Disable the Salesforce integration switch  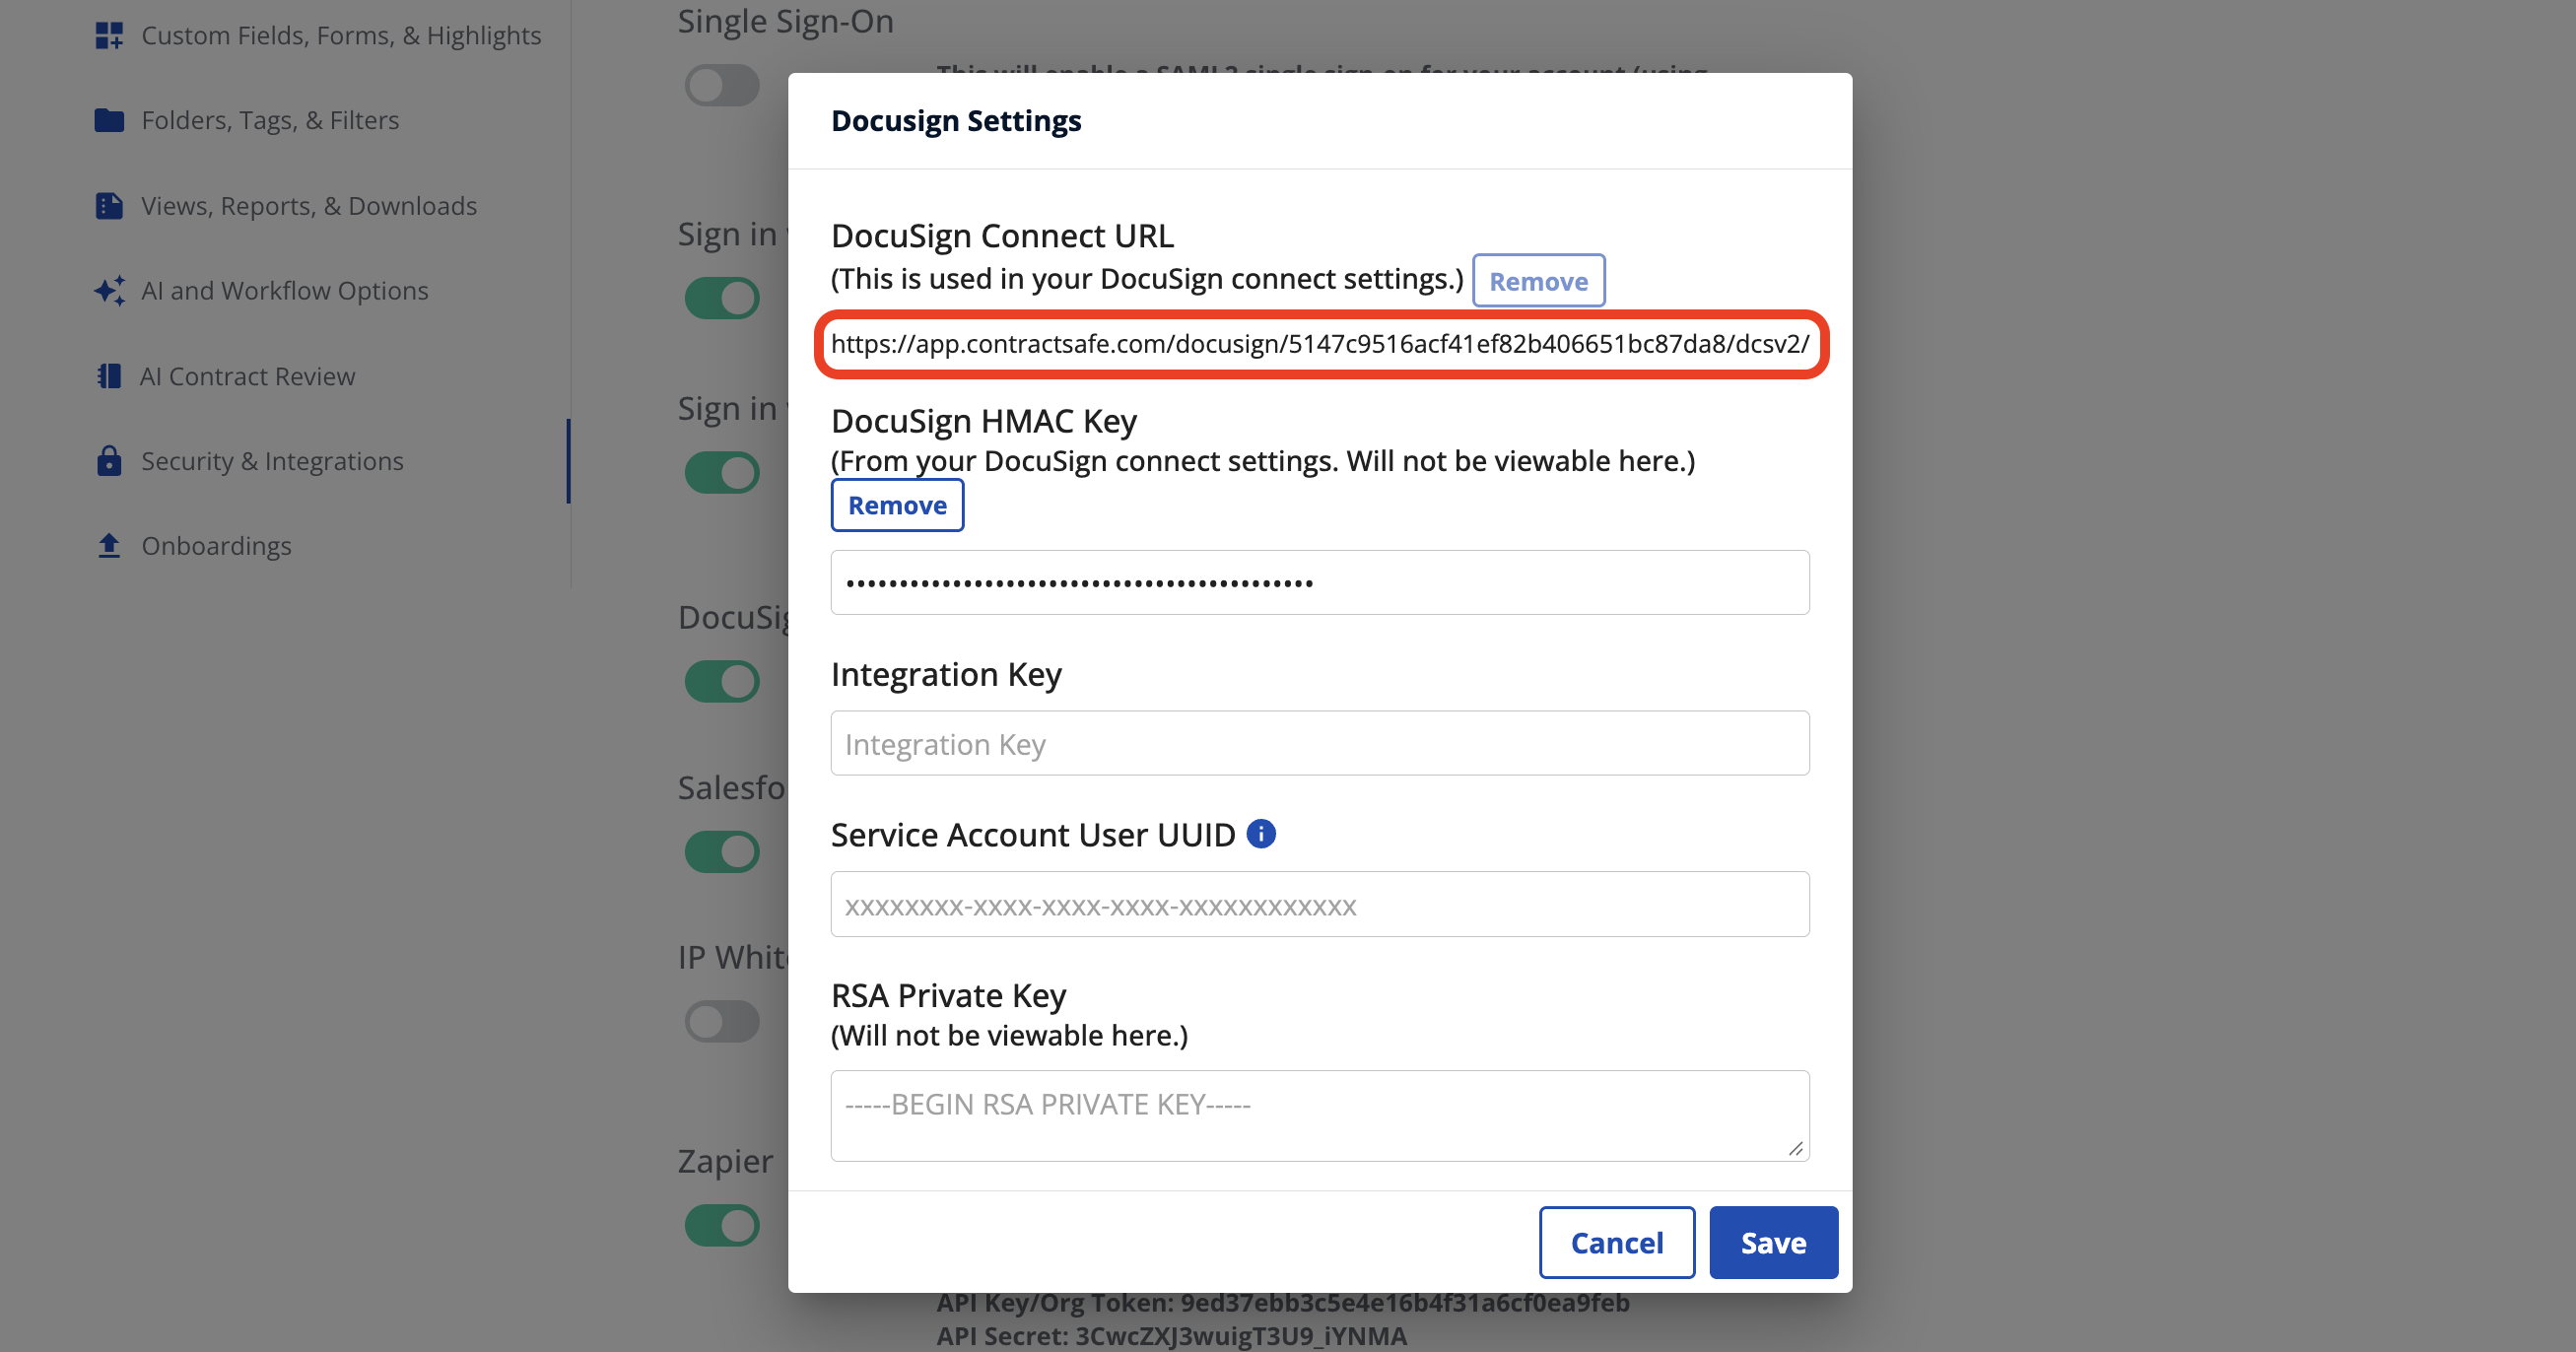pyautogui.click(x=722, y=852)
